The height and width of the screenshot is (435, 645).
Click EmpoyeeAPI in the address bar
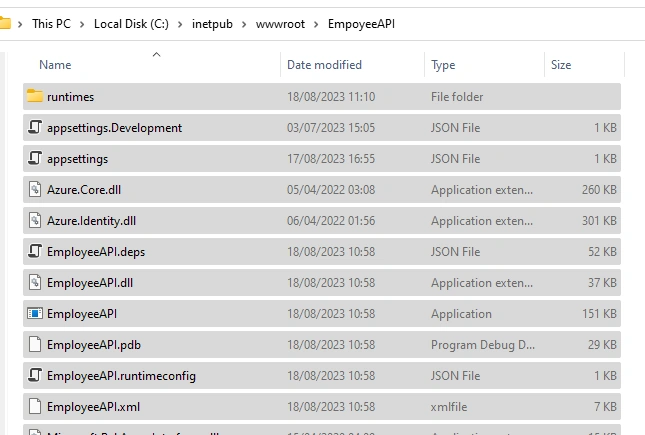tap(361, 24)
